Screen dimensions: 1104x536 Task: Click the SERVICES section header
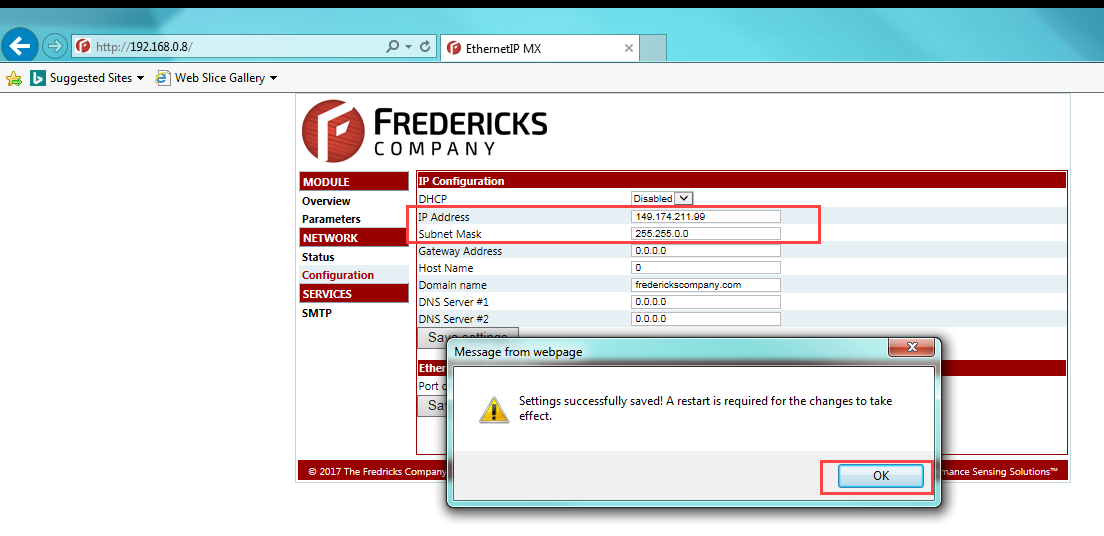[354, 294]
